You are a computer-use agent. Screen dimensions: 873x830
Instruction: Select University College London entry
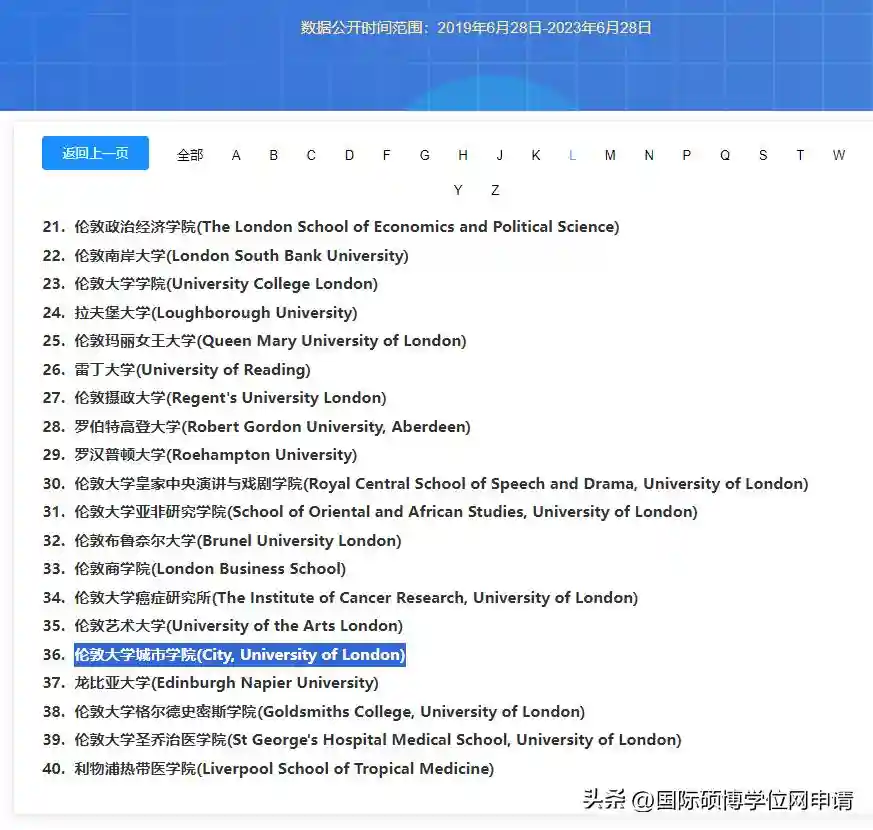click(x=226, y=284)
